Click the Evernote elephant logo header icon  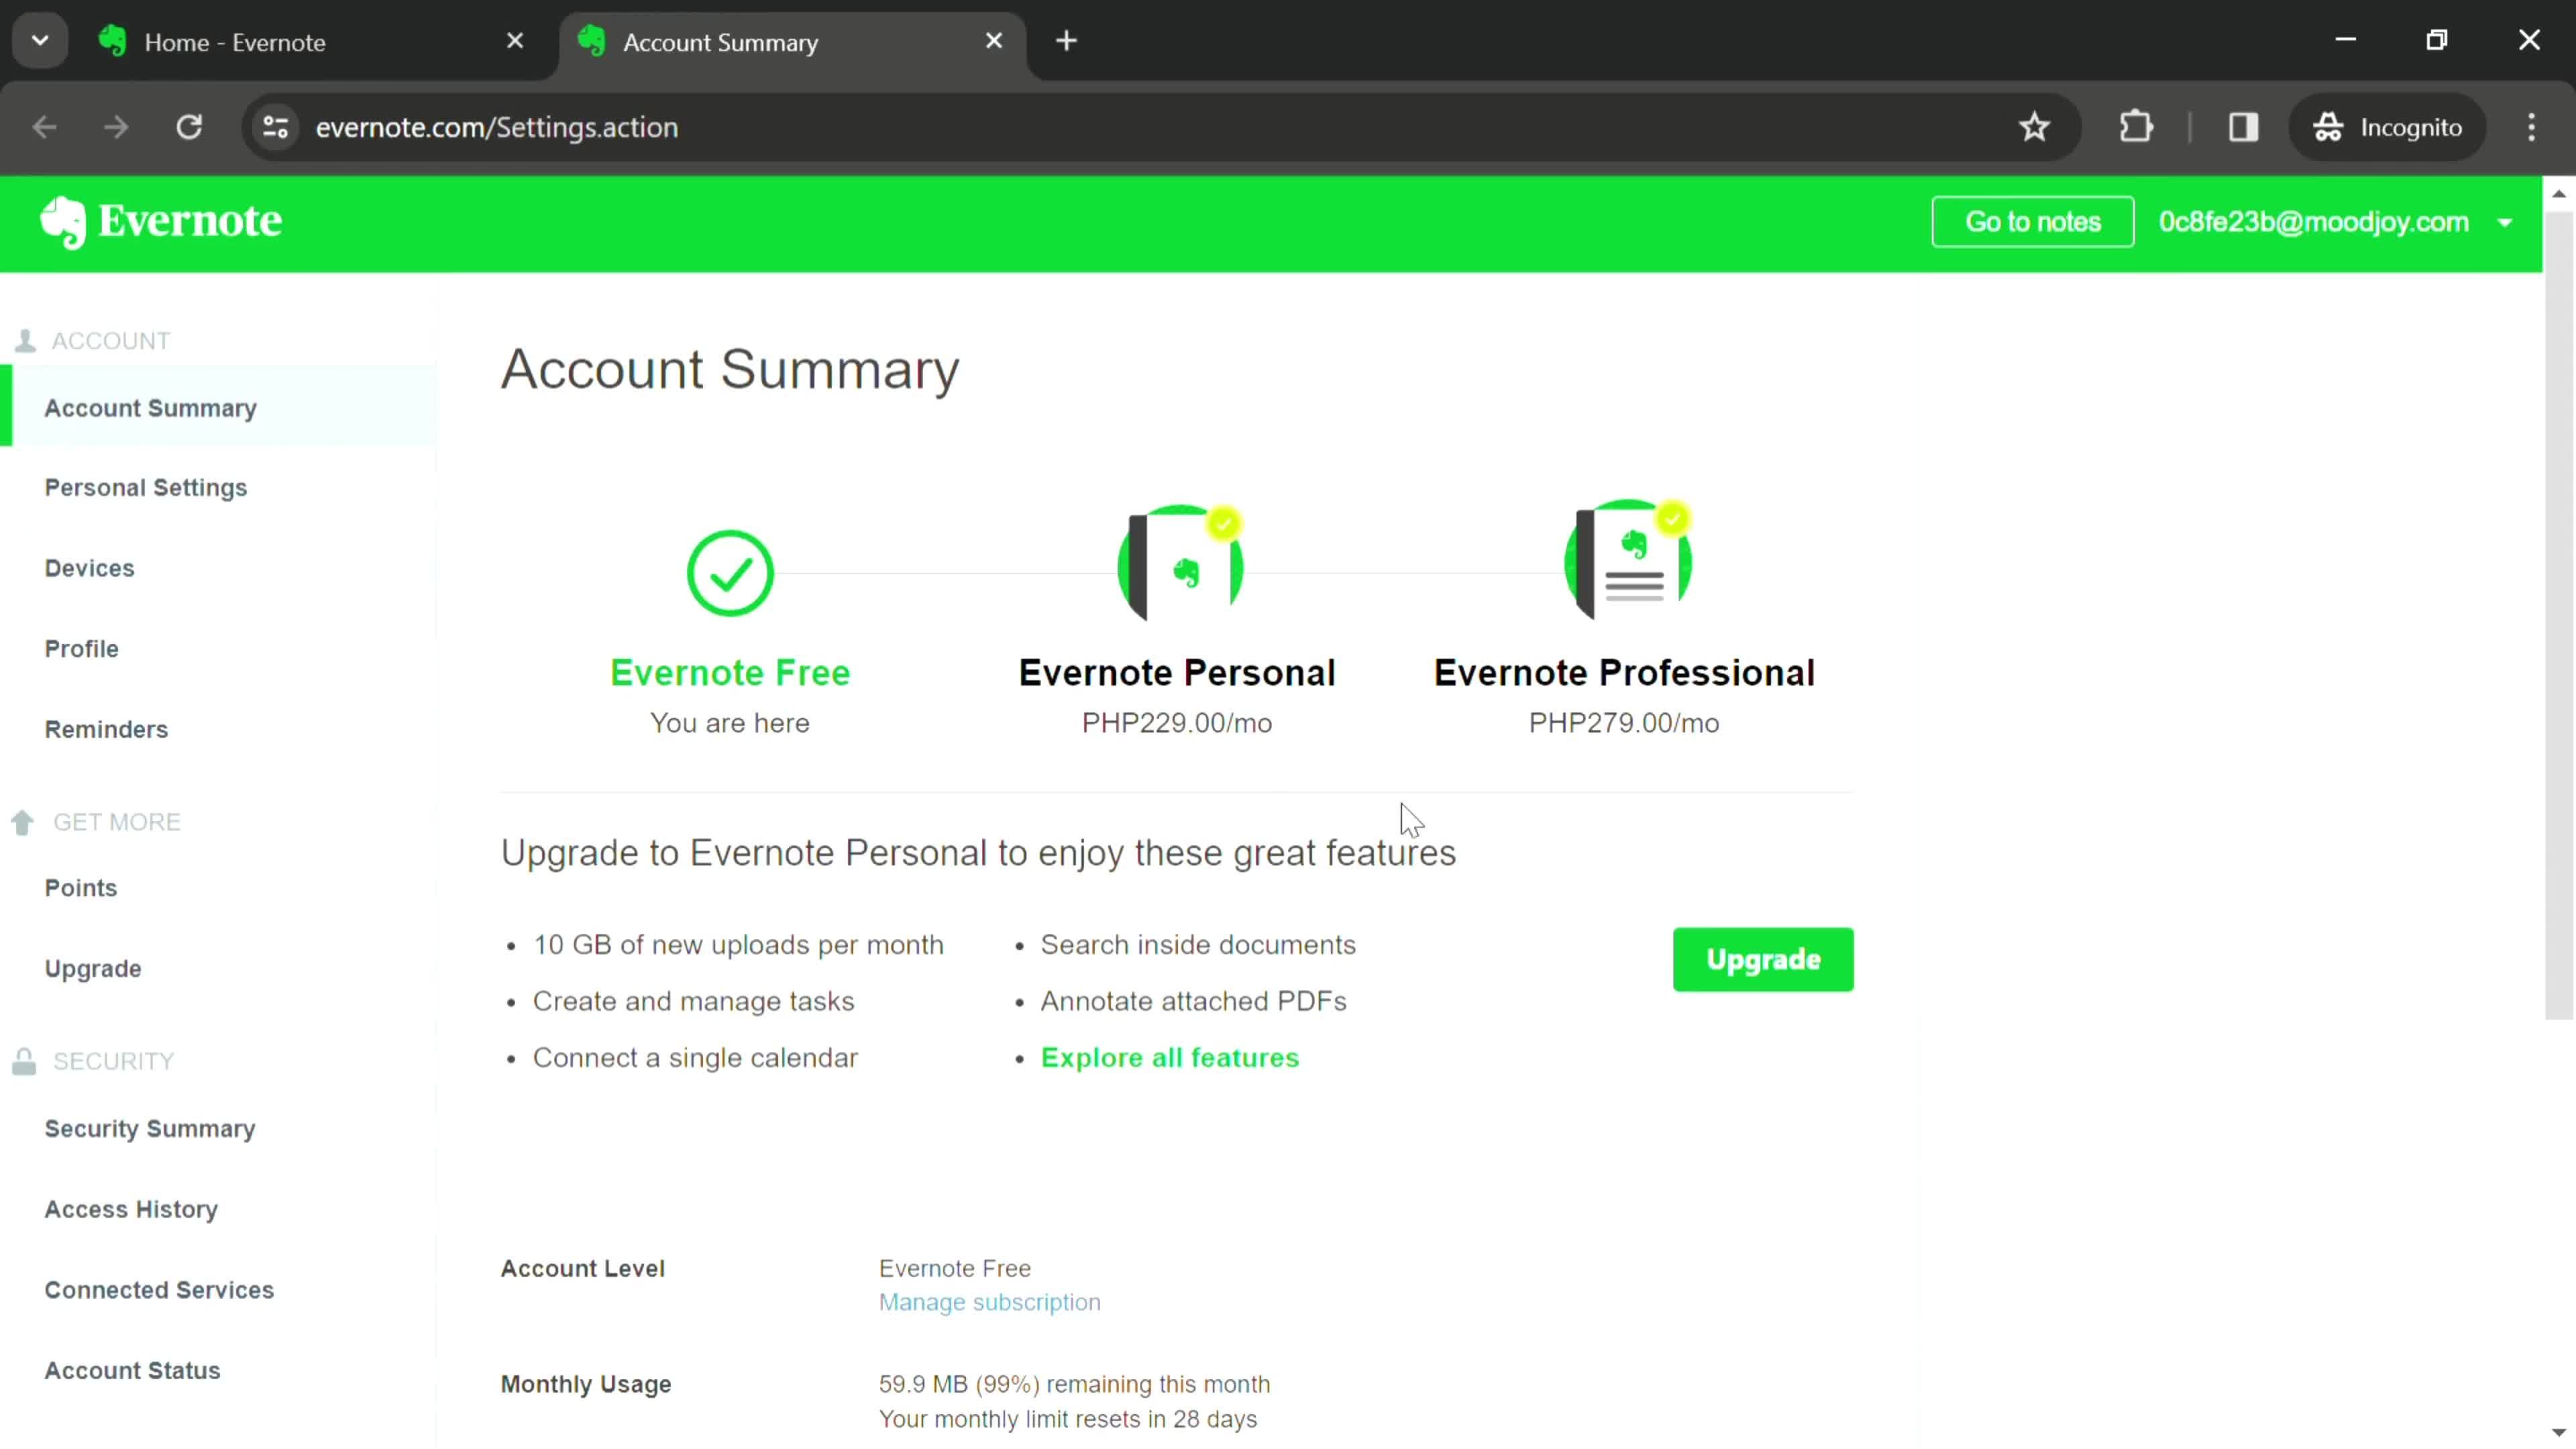click(x=60, y=223)
